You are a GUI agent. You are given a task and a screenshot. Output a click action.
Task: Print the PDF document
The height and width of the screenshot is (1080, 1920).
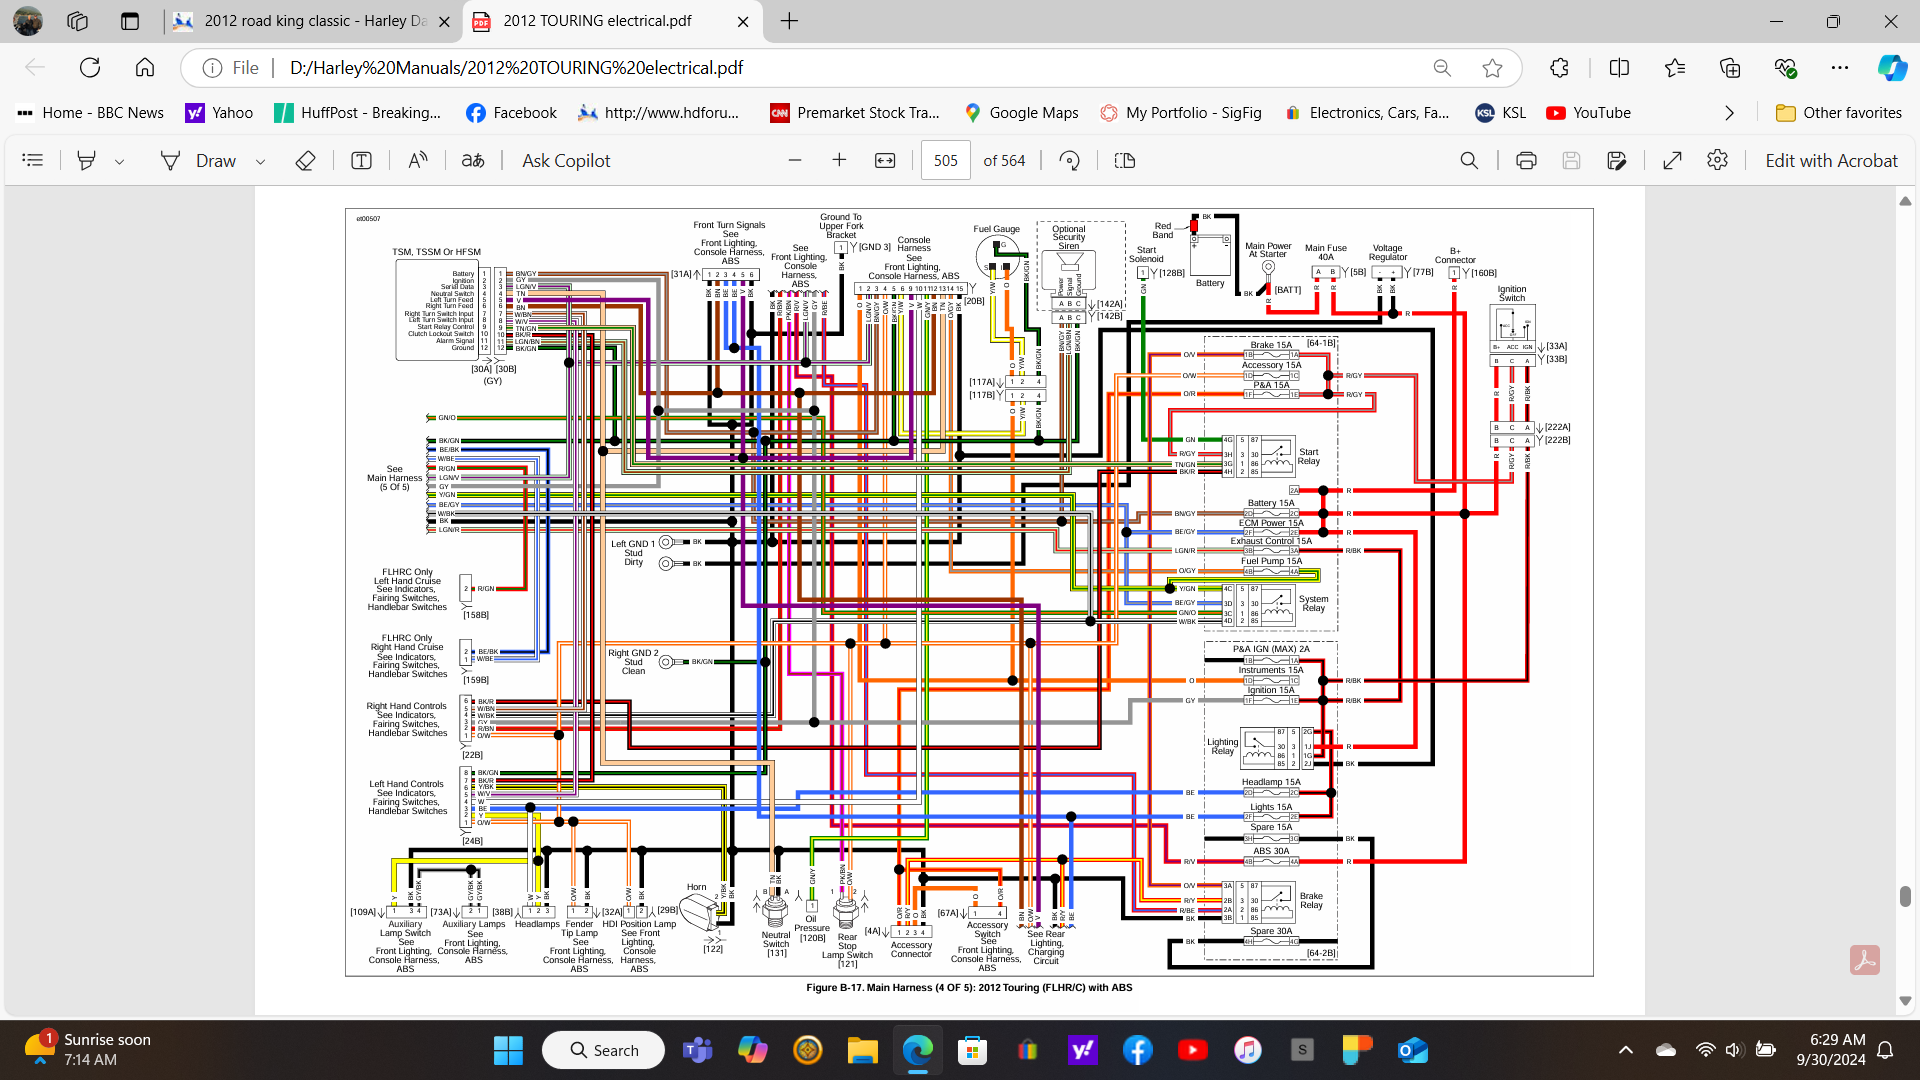1526,160
